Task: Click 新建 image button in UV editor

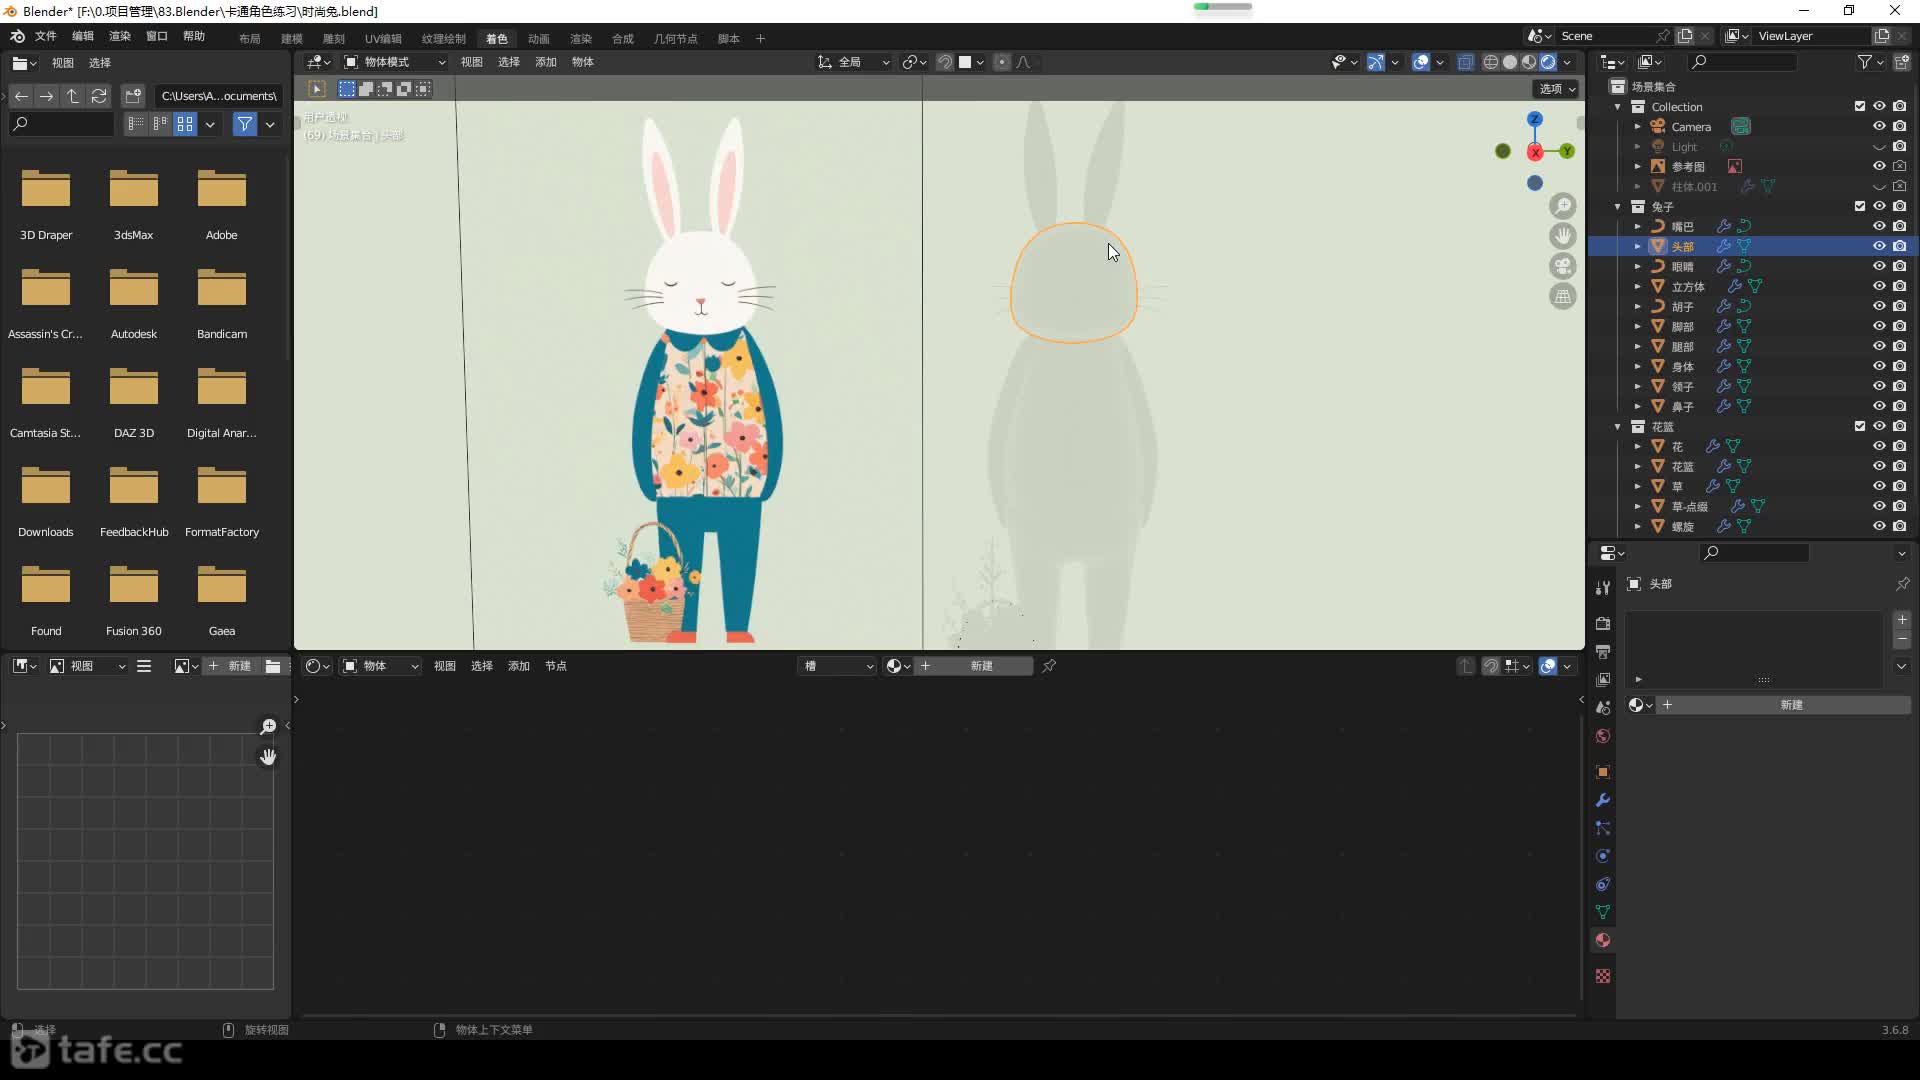Action: point(232,666)
